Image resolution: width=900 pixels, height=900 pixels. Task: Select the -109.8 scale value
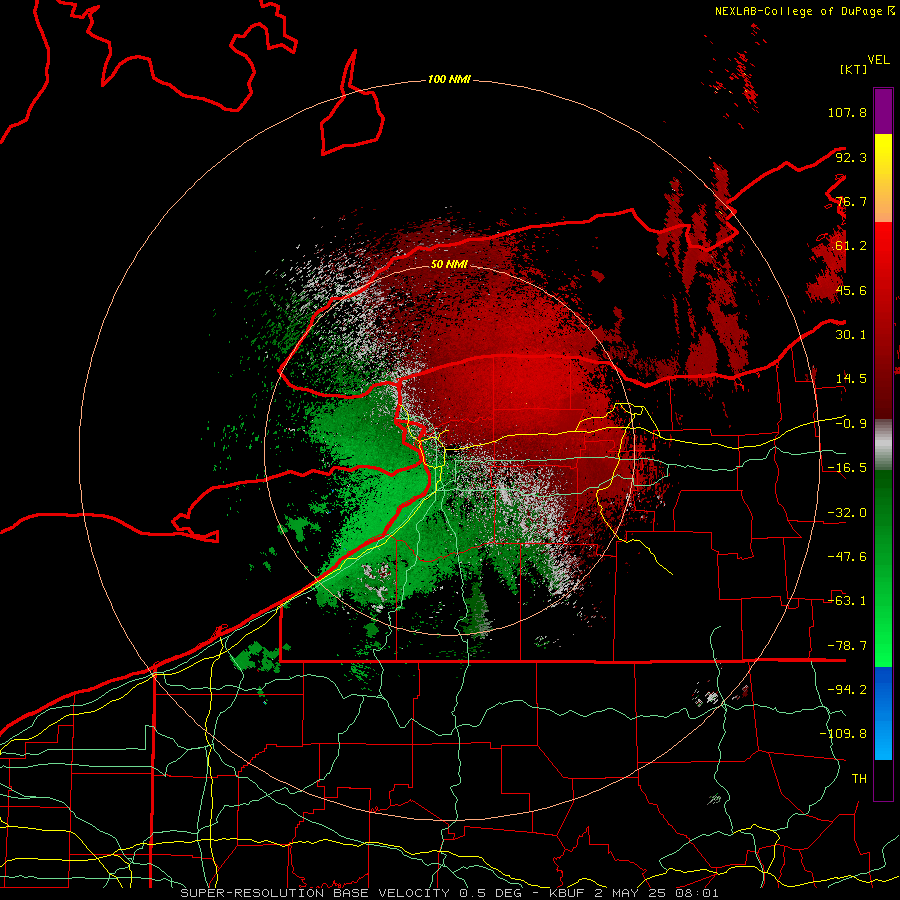pyautogui.click(x=843, y=734)
